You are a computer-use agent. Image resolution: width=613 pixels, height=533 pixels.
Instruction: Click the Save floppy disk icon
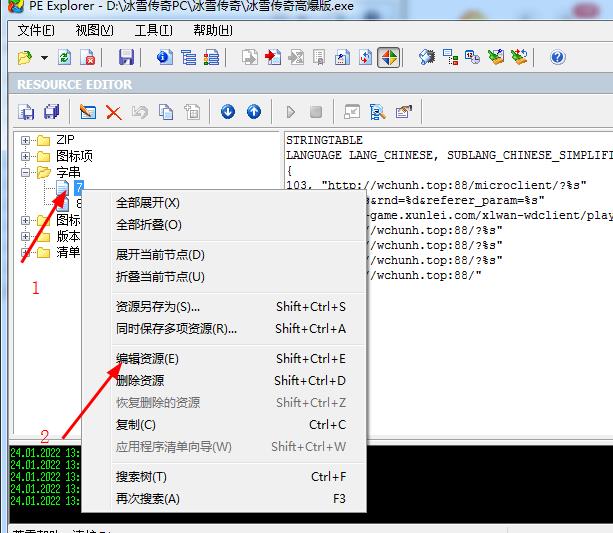126,58
